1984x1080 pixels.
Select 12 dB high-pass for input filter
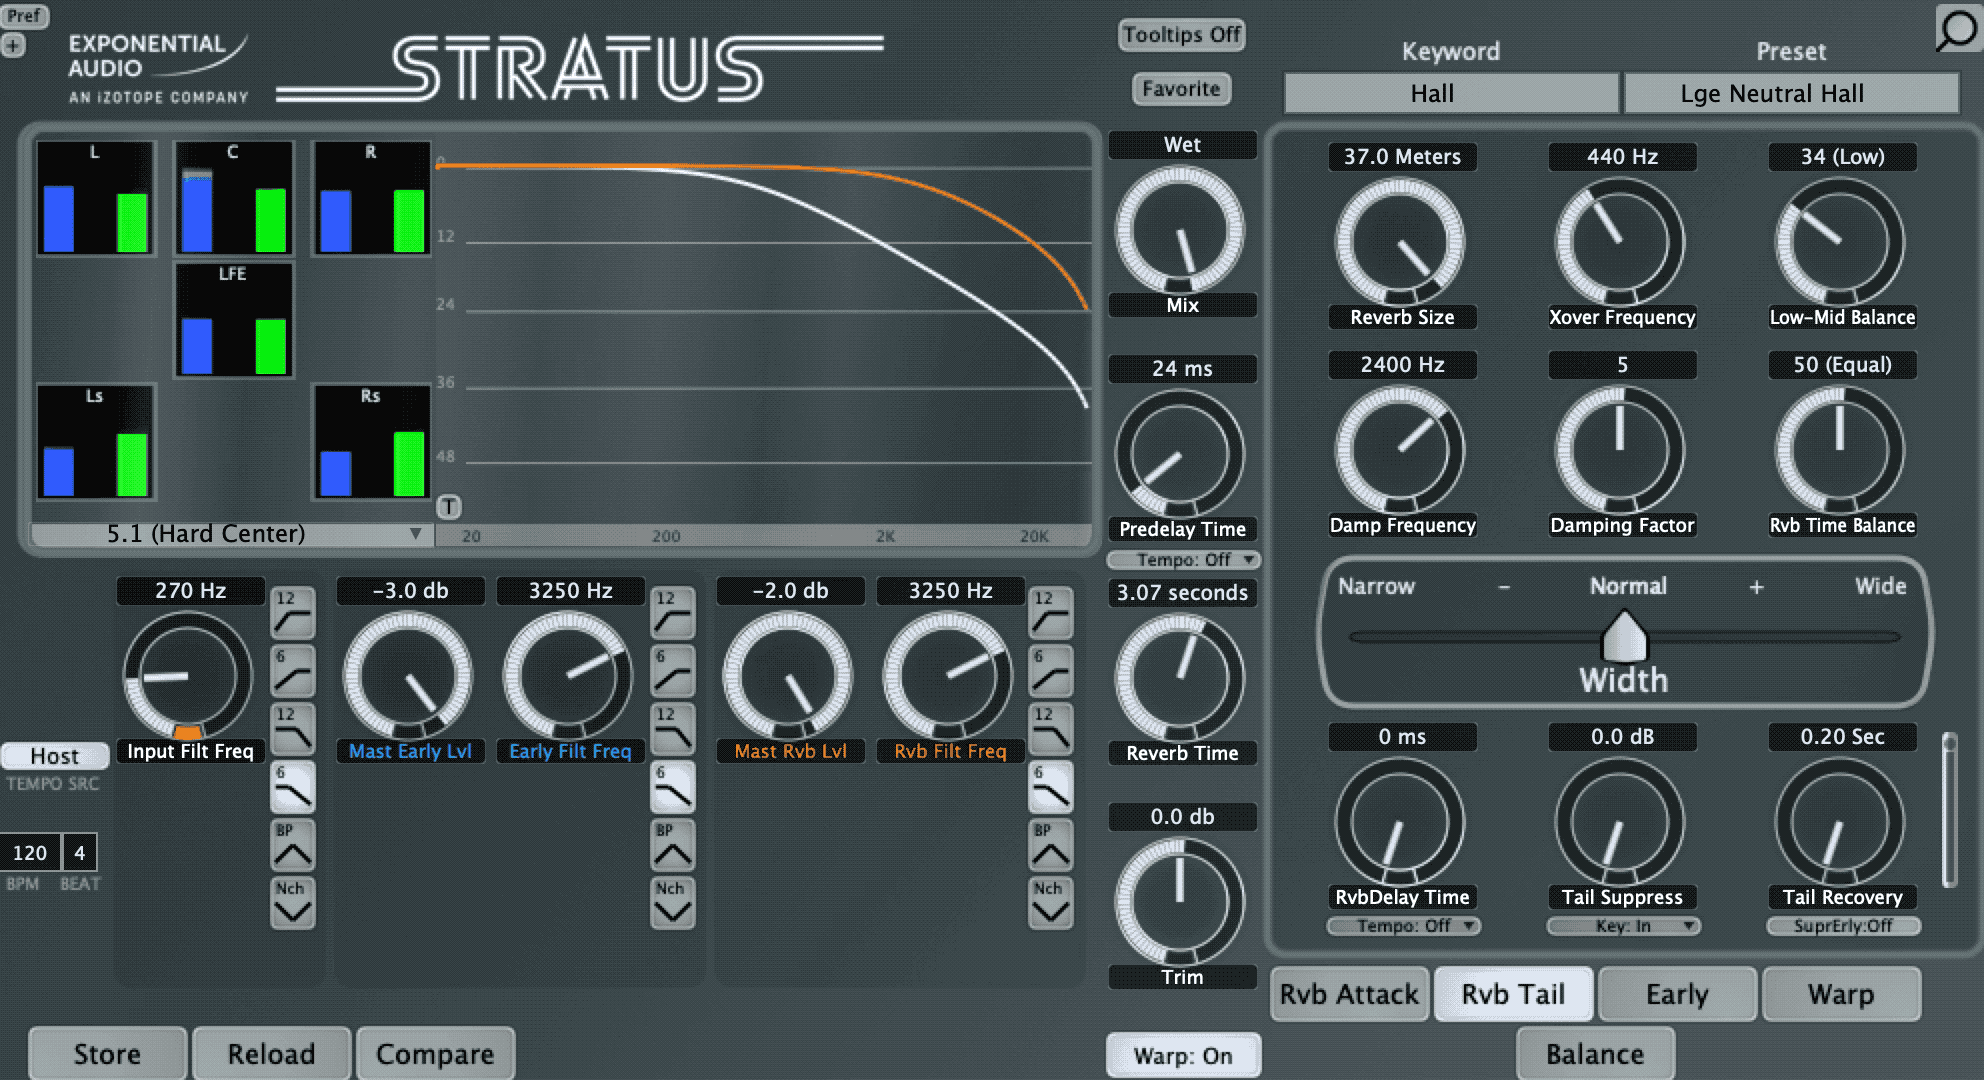[x=292, y=612]
